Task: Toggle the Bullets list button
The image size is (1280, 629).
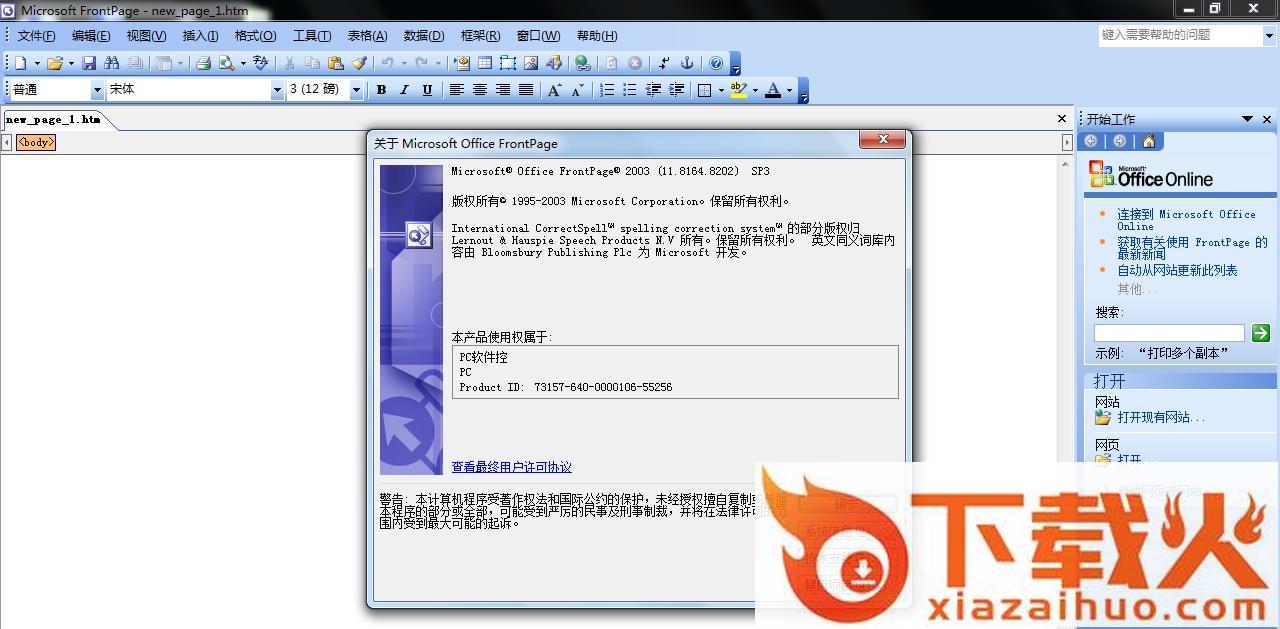Action: pos(630,90)
